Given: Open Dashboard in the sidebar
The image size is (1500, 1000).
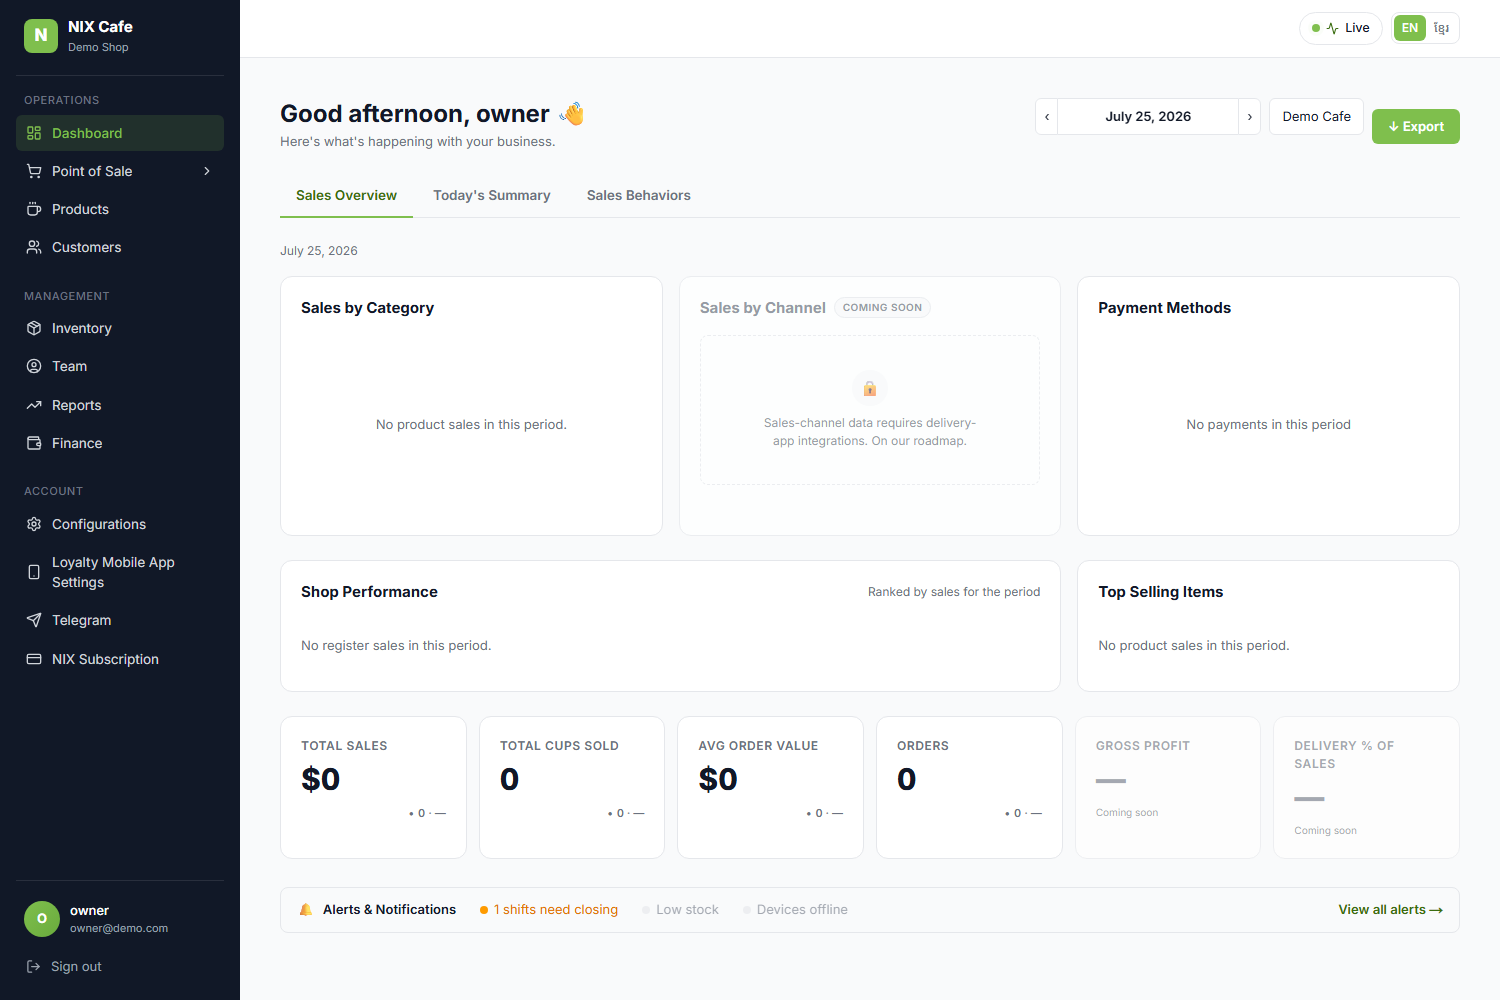Looking at the screenshot, I should coord(120,133).
